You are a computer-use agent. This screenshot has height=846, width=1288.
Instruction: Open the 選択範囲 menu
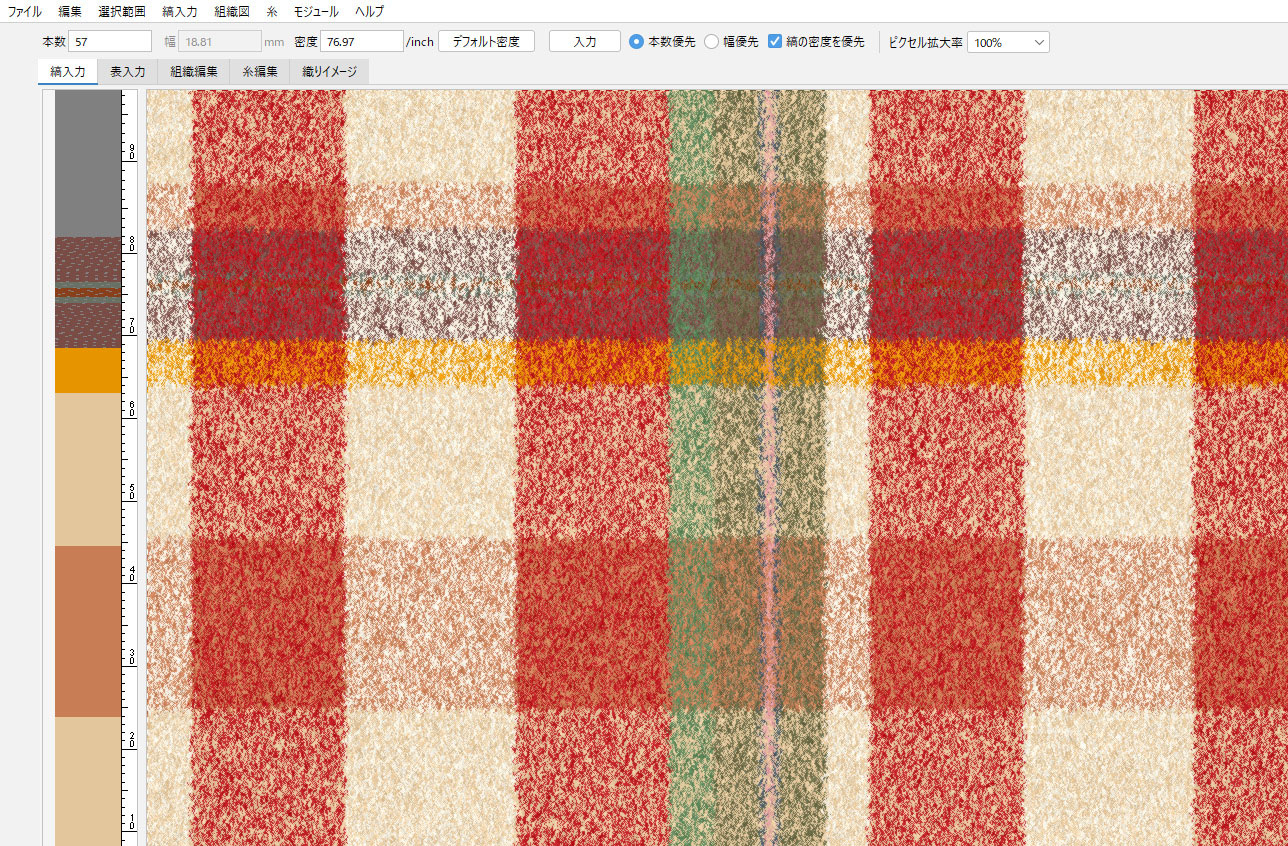click(122, 11)
